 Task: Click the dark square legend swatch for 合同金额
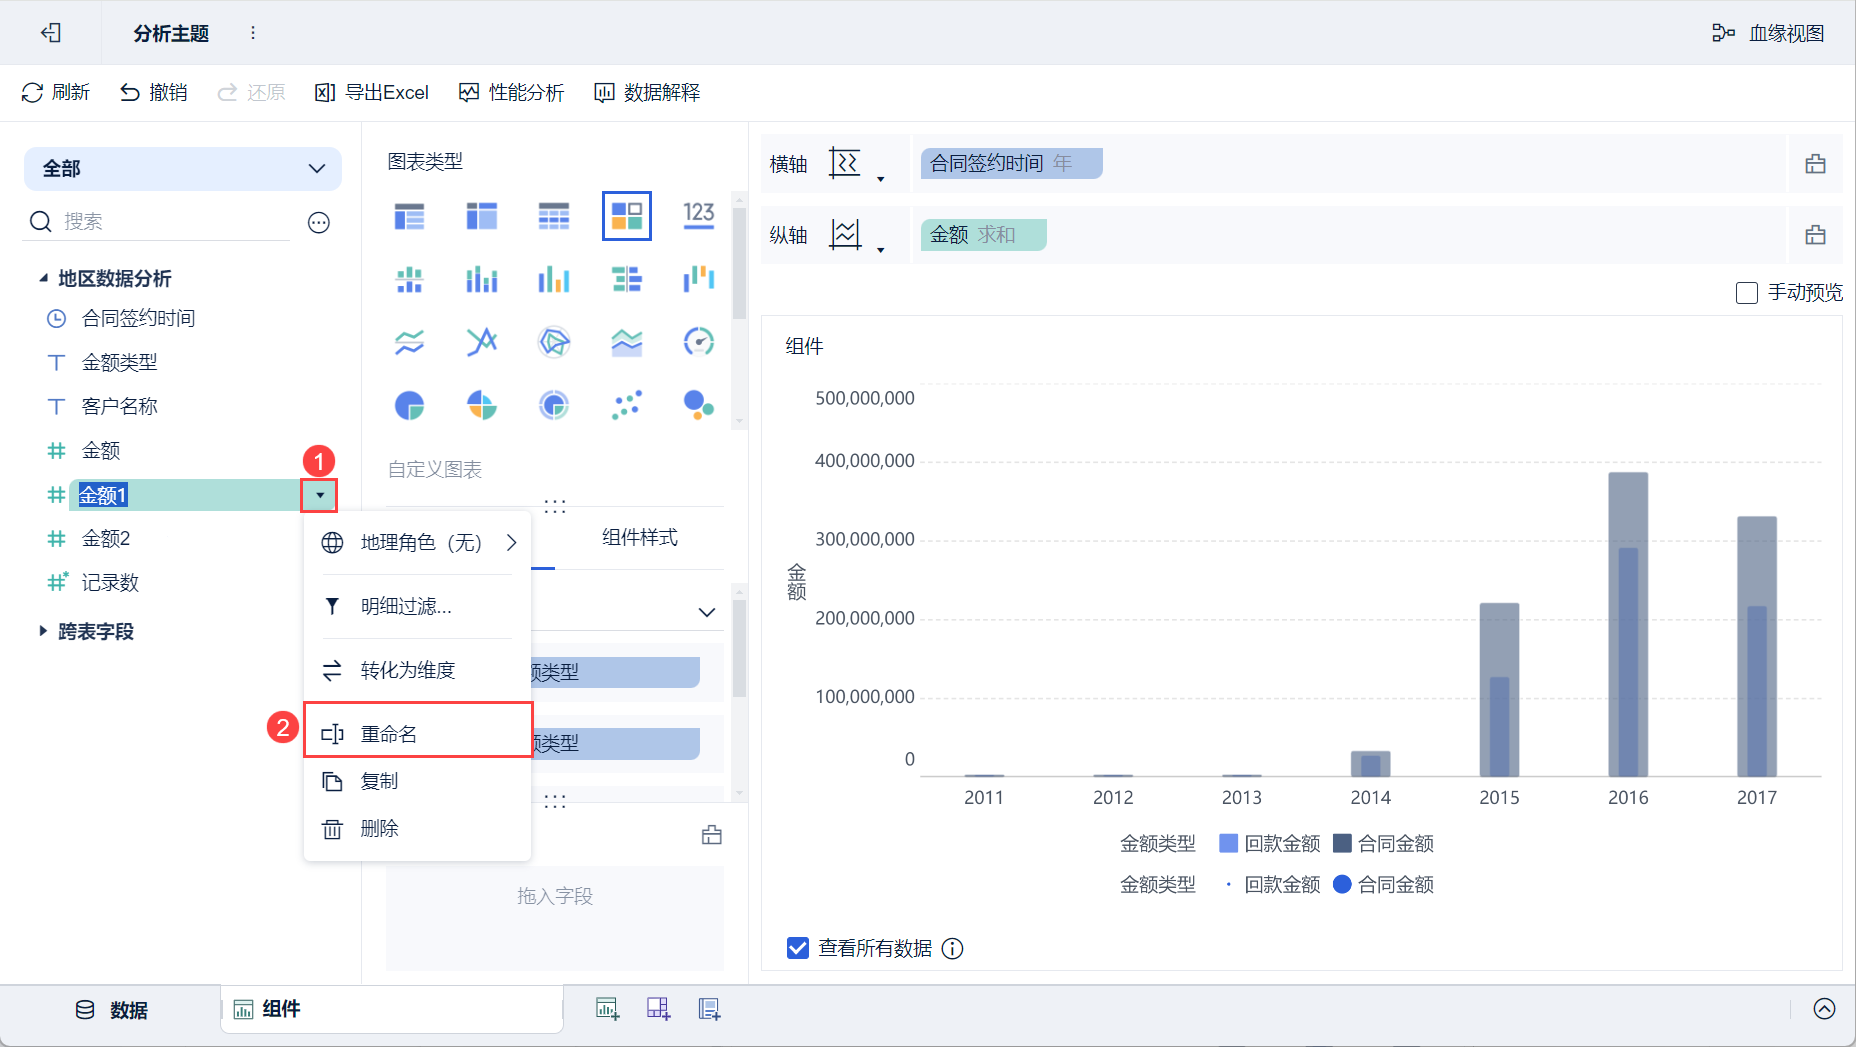tap(1343, 843)
